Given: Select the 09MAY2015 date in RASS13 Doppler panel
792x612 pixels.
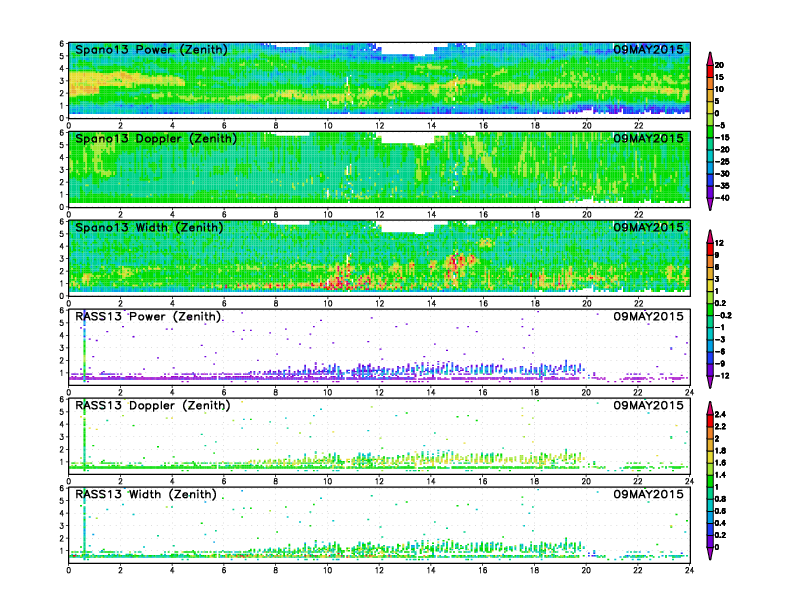Looking at the screenshot, I should coord(648,405).
